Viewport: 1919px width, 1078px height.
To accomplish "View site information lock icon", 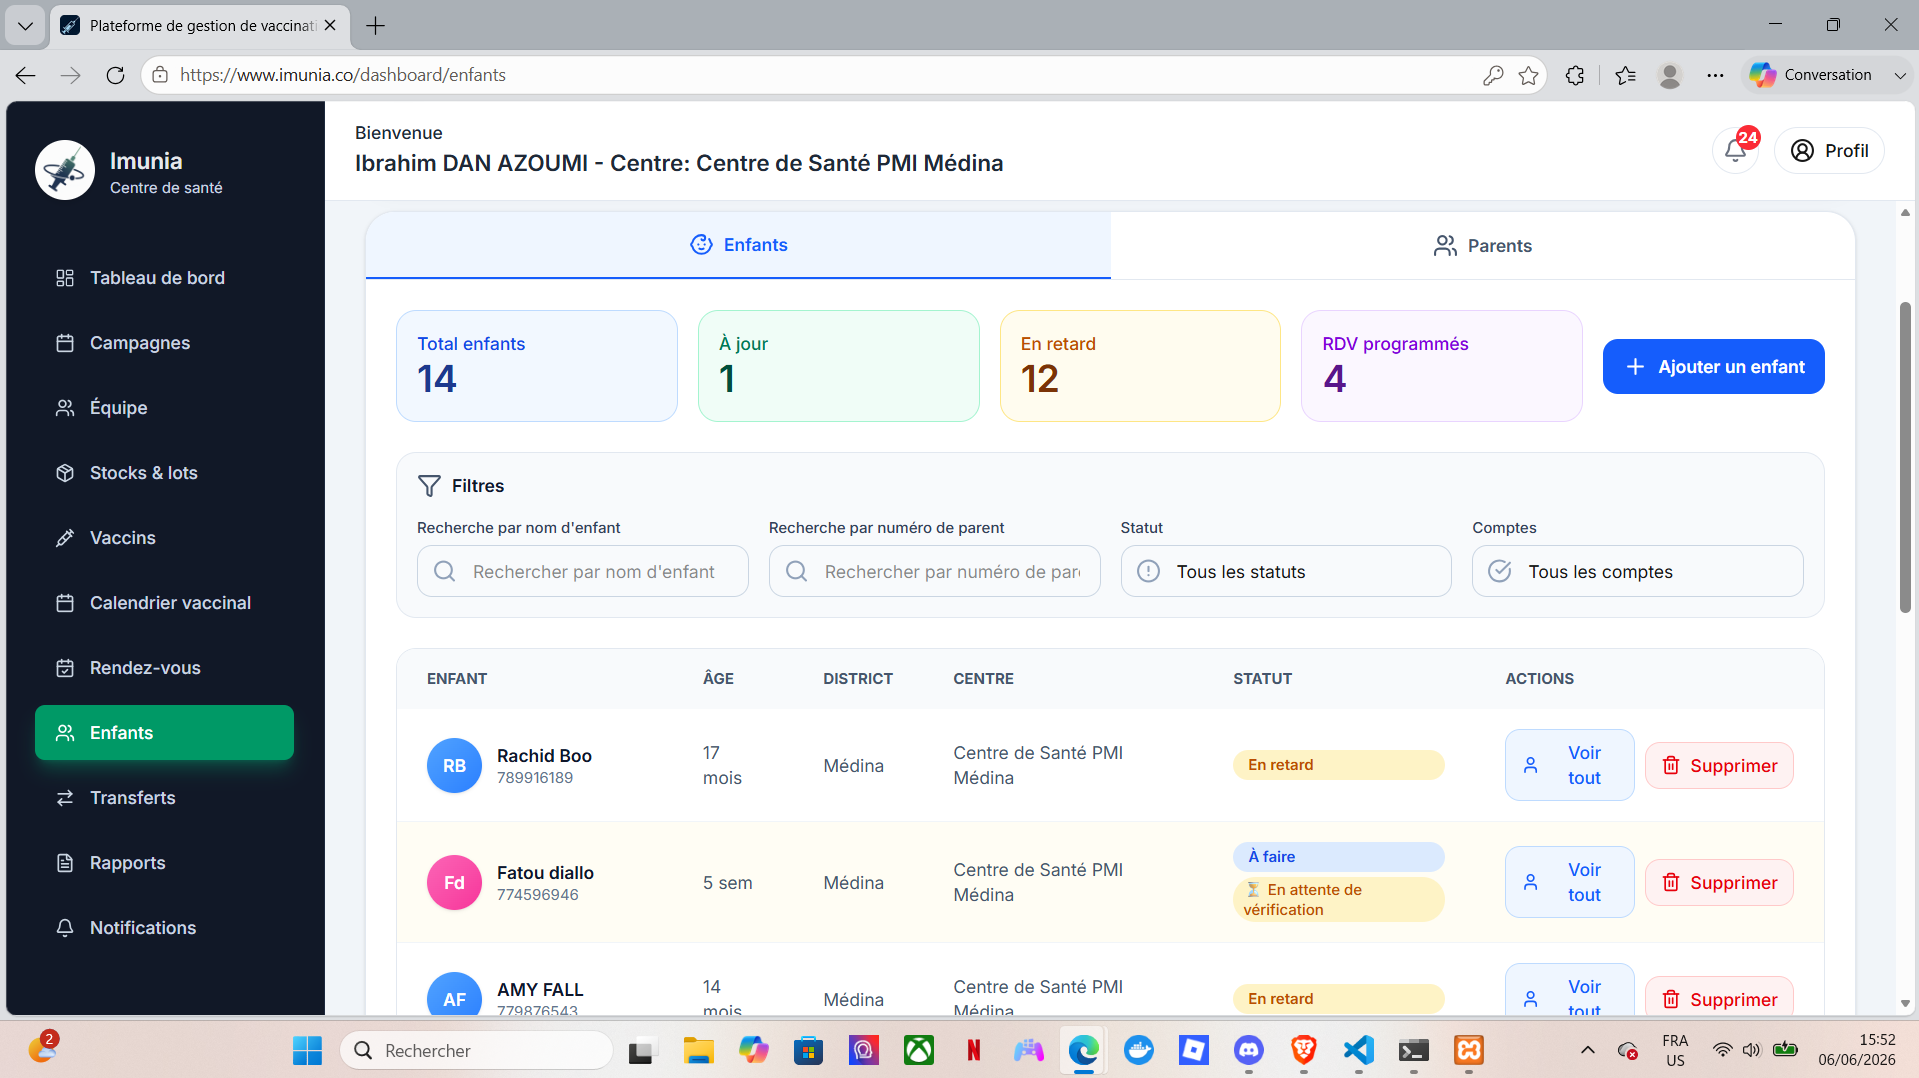I will pyautogui.click(x=160, y=75).
